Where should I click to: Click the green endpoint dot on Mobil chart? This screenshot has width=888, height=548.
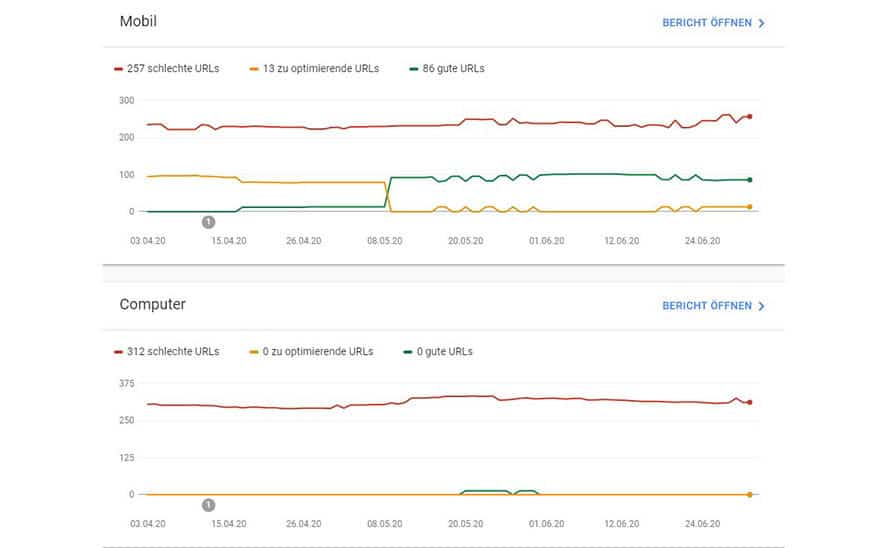coord(750,180)
